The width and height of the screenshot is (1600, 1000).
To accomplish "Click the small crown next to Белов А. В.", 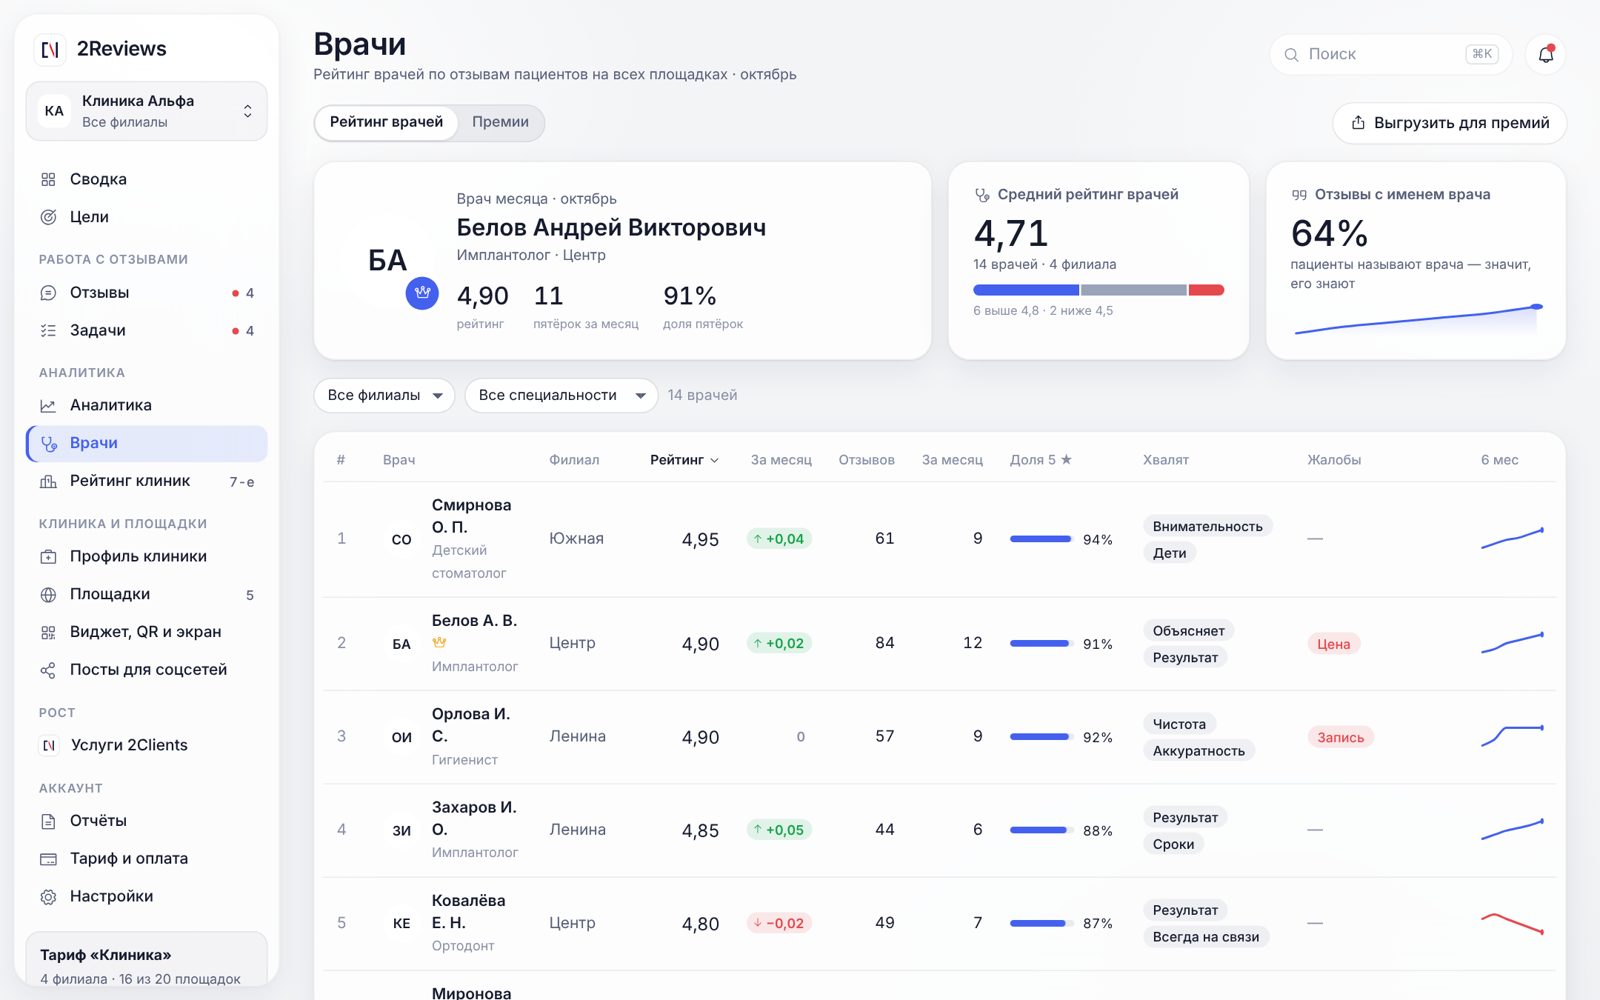I will click(439, 643).
